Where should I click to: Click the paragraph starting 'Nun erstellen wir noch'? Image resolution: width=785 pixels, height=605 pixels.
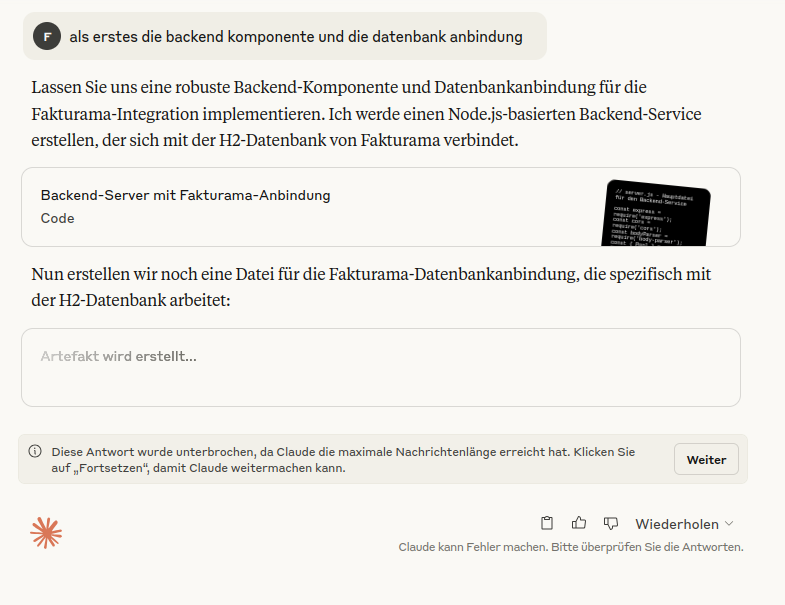371,287
